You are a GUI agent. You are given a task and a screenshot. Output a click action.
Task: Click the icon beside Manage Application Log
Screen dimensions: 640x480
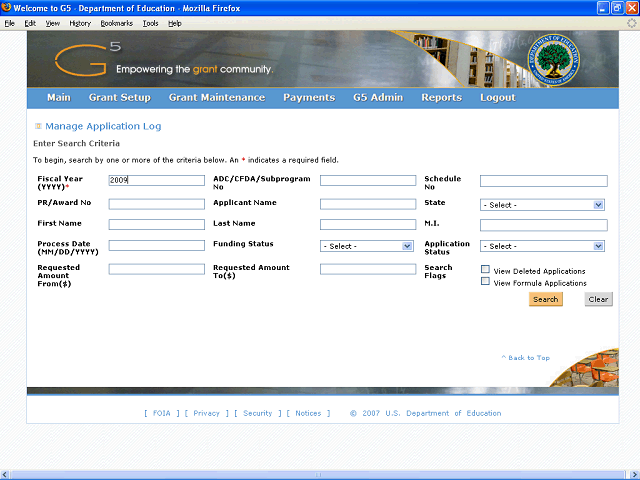[38, 126]
